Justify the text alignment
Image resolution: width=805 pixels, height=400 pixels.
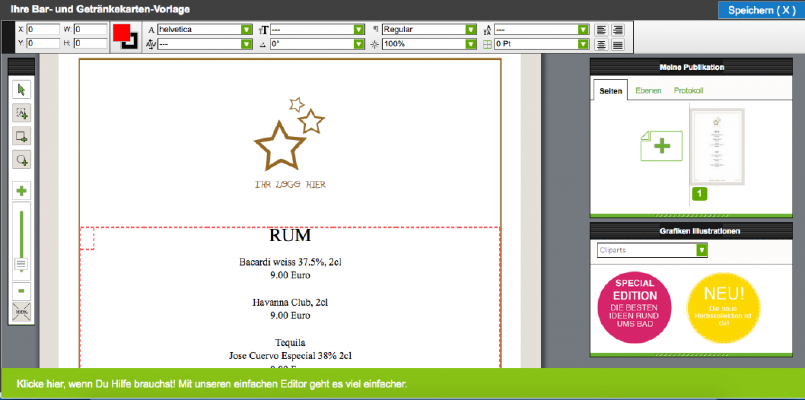pos(618,45)
